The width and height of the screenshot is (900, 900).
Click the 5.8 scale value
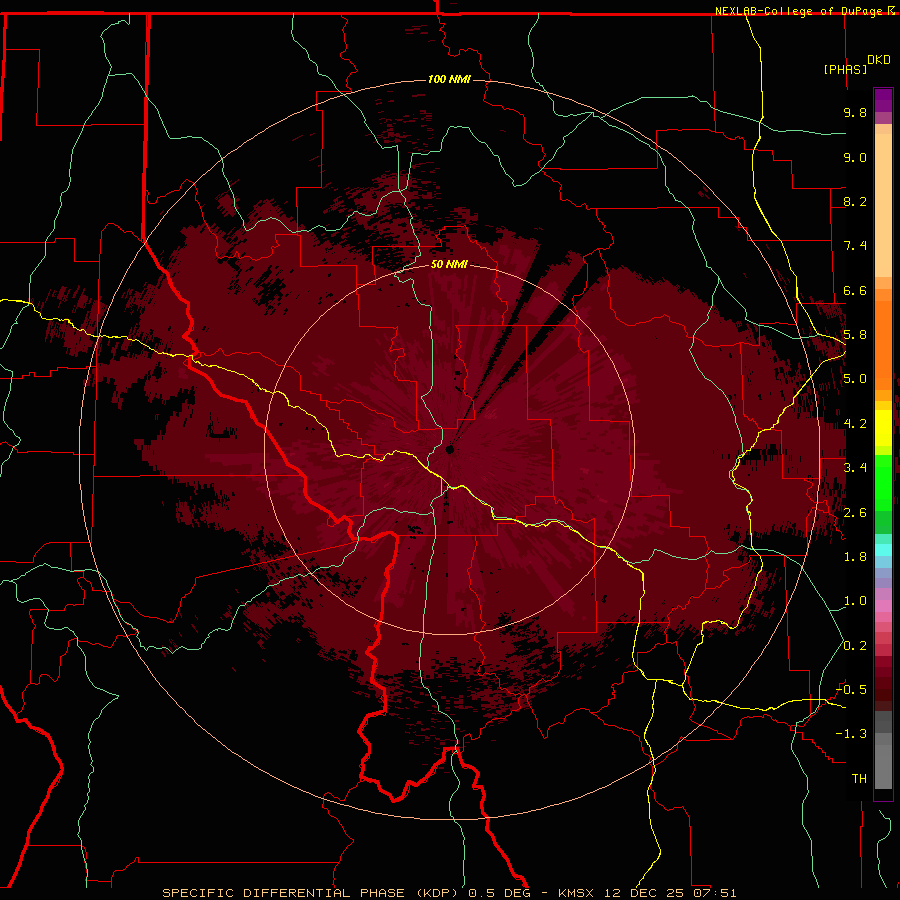click(855, 335)
